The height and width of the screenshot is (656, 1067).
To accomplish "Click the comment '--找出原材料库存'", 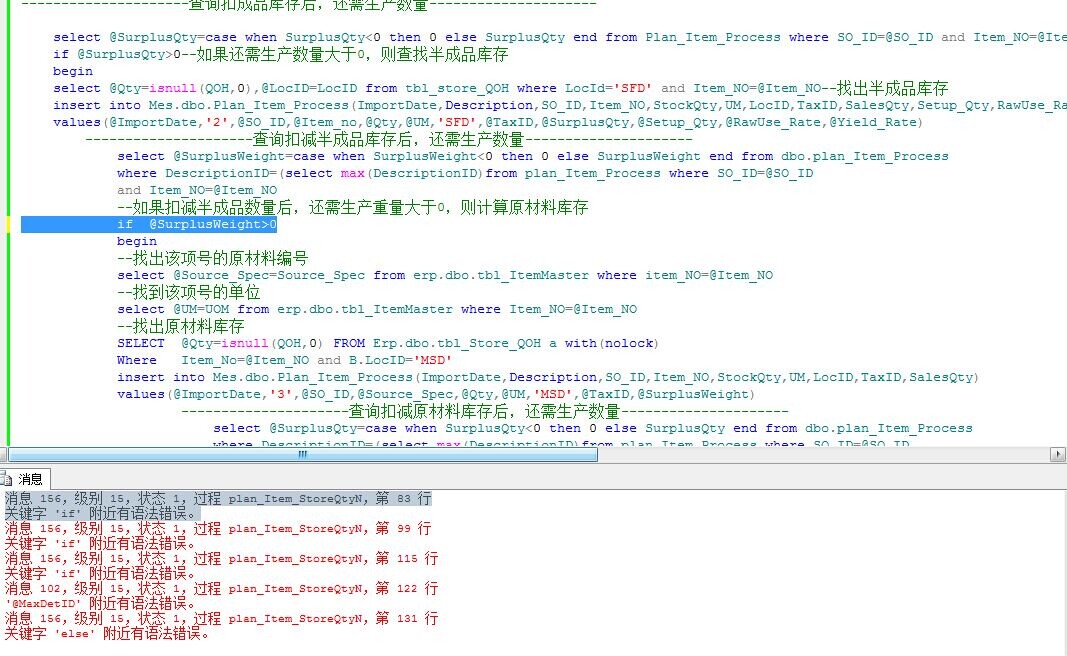I will [x=180, y=326].
